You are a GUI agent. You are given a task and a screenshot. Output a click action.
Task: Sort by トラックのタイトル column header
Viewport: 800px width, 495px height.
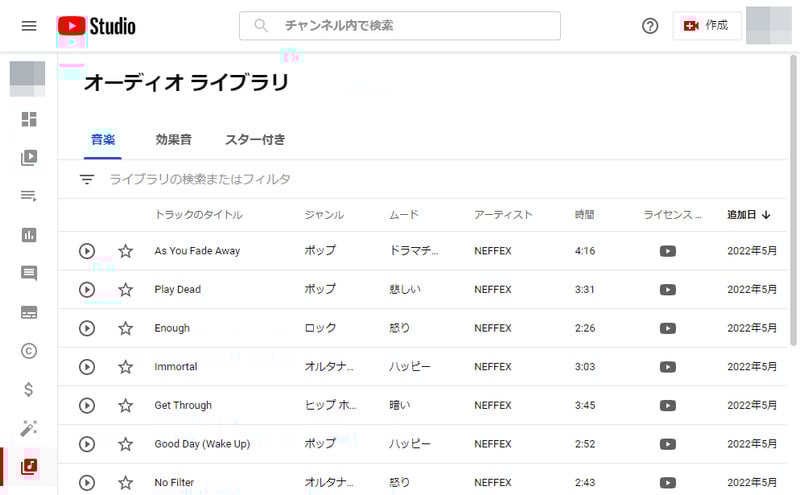[198, 215]
